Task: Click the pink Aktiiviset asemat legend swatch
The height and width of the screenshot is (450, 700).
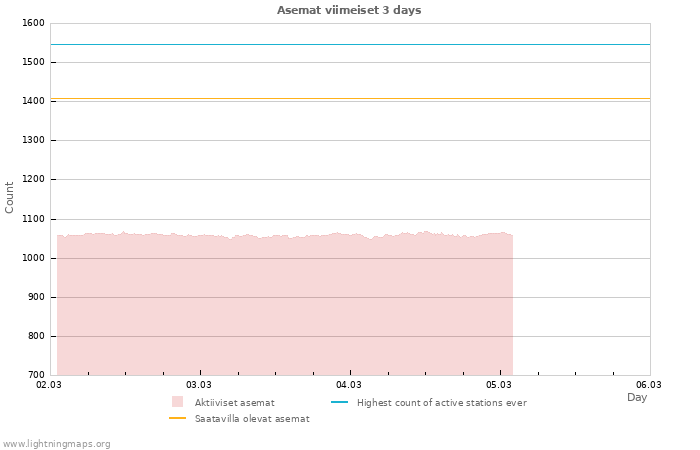Action: pos(178,402)
